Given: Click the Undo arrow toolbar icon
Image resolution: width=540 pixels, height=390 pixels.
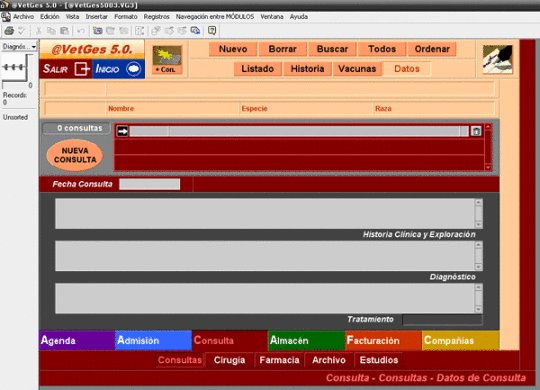Looking at the screenshot, I should (81, 31).
